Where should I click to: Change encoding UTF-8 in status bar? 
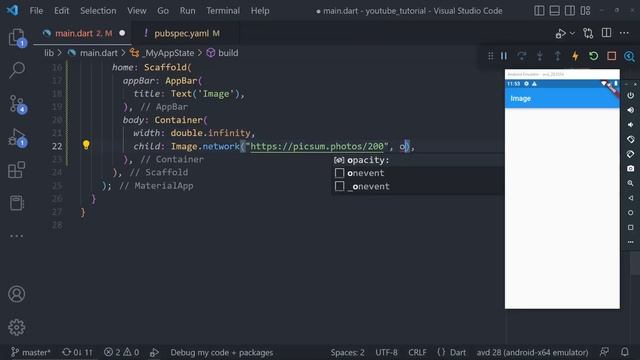pos(386,352)
